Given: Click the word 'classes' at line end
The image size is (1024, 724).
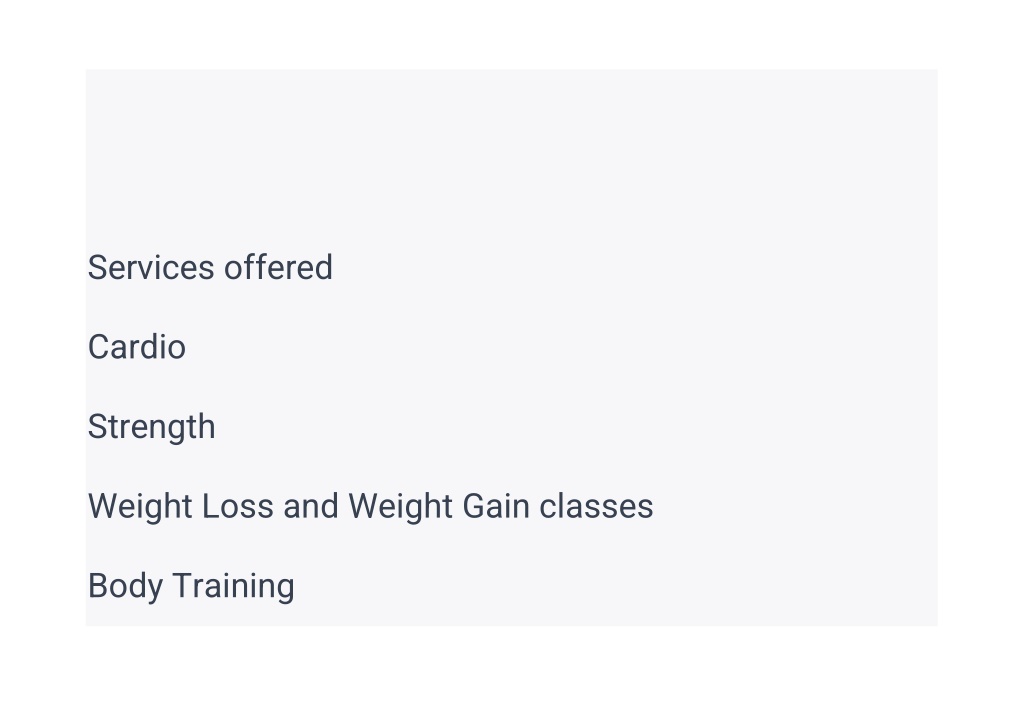Looking at the screenshot, I should pos(596,506).
